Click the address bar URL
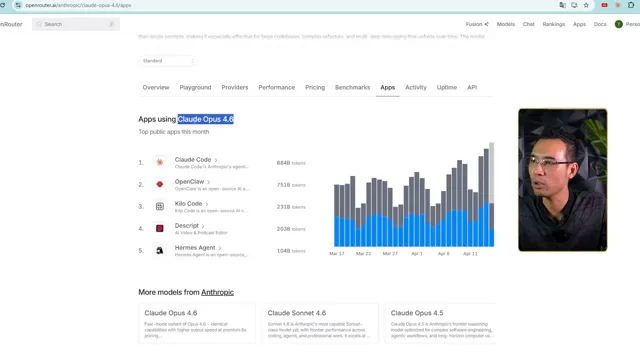The width and height of the screenshot is (640, 360). (78, 5)
